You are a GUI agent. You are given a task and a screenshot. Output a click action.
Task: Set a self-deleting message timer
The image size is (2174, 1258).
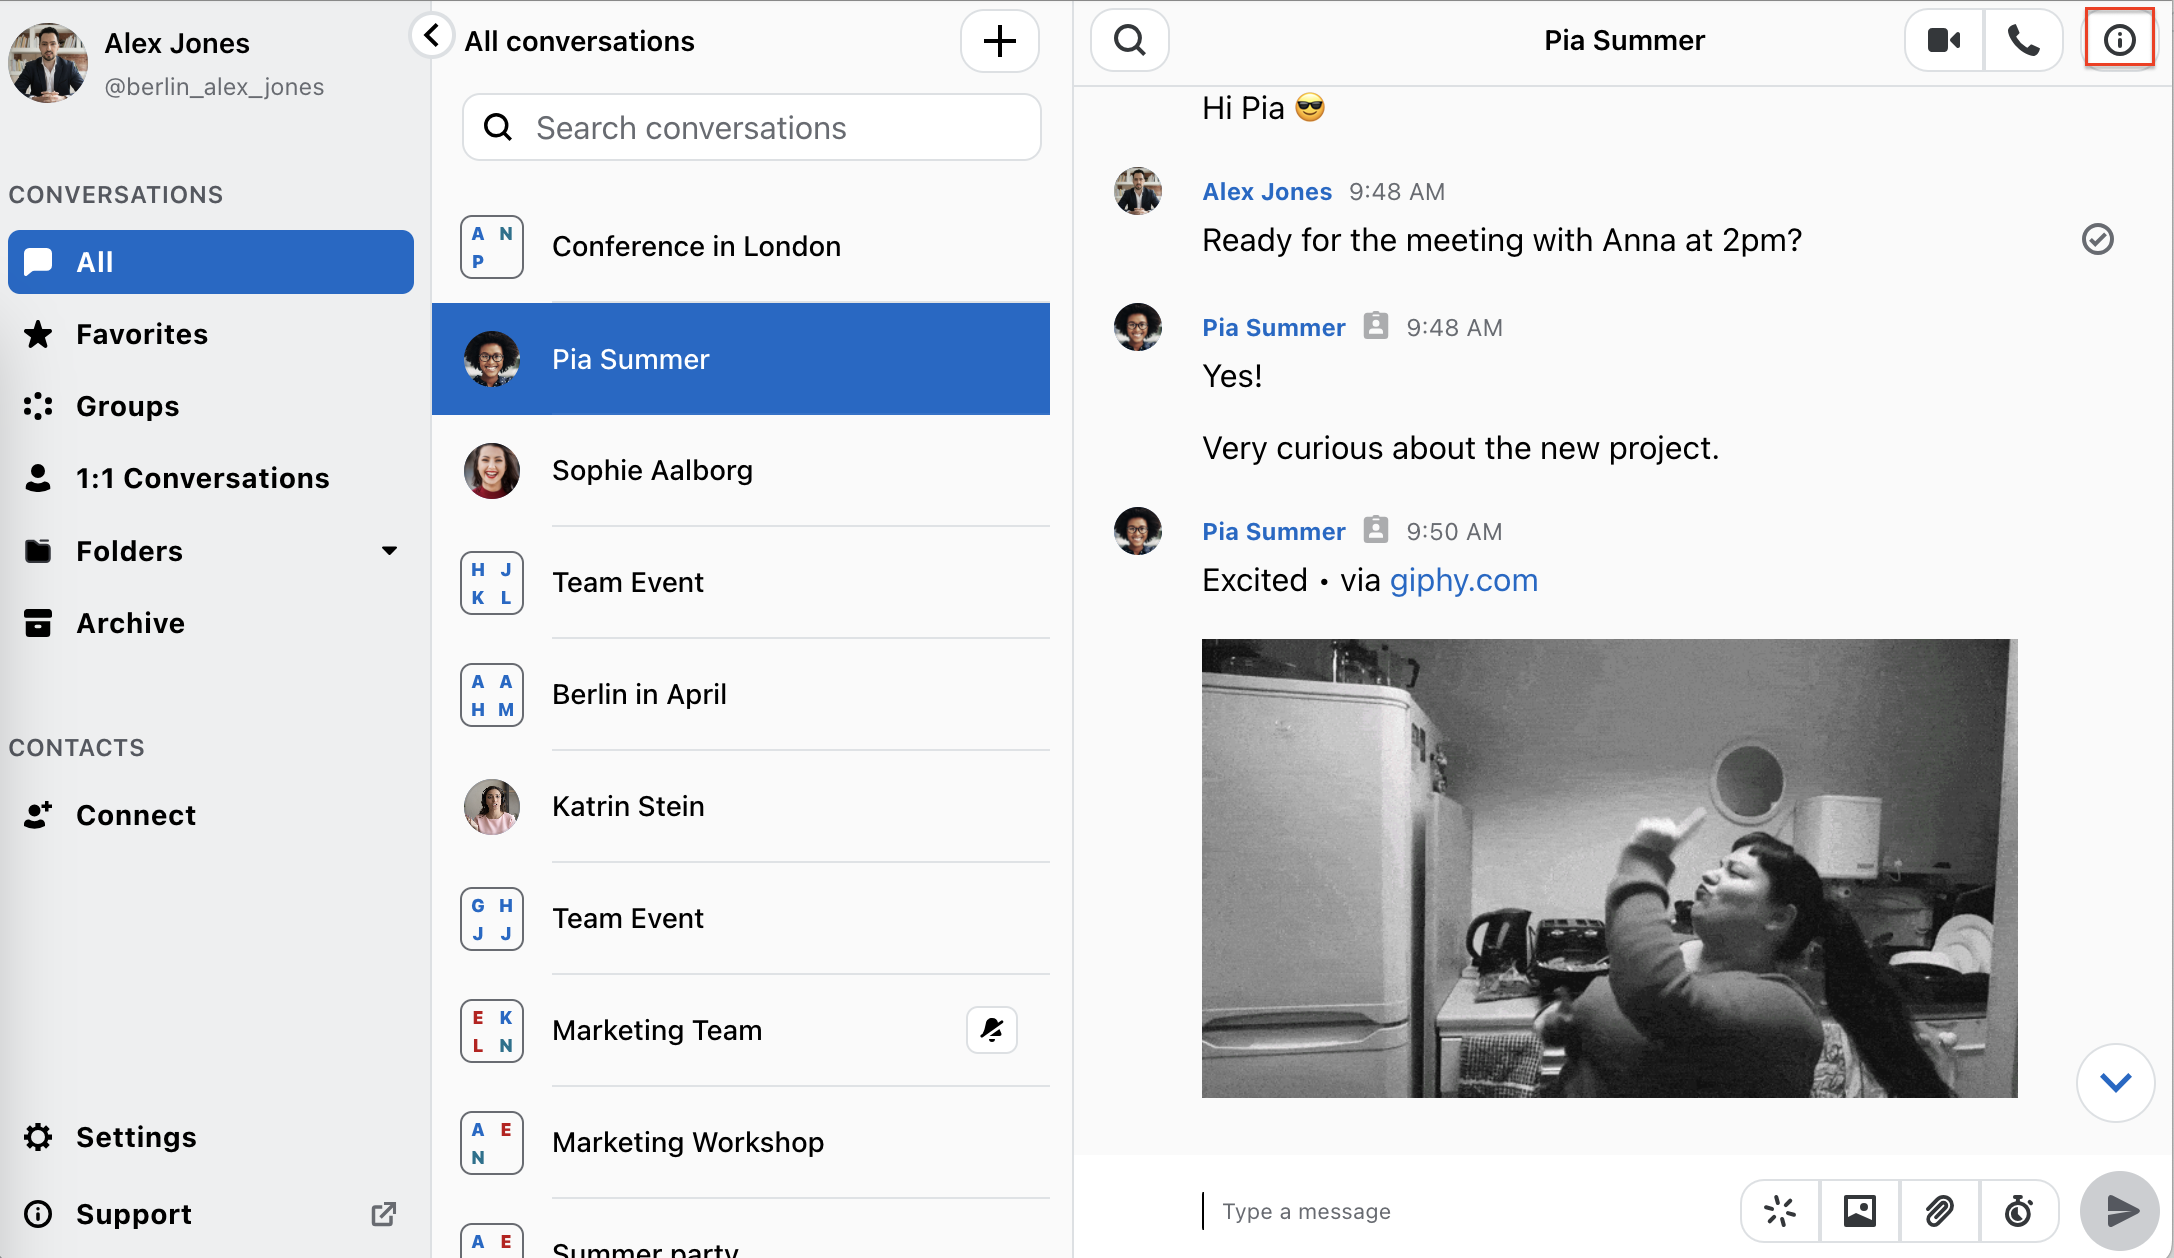point(2019,1211)
